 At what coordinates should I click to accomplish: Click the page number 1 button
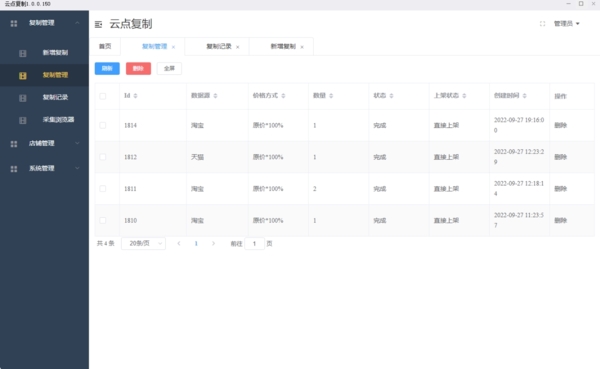(196, 243)
